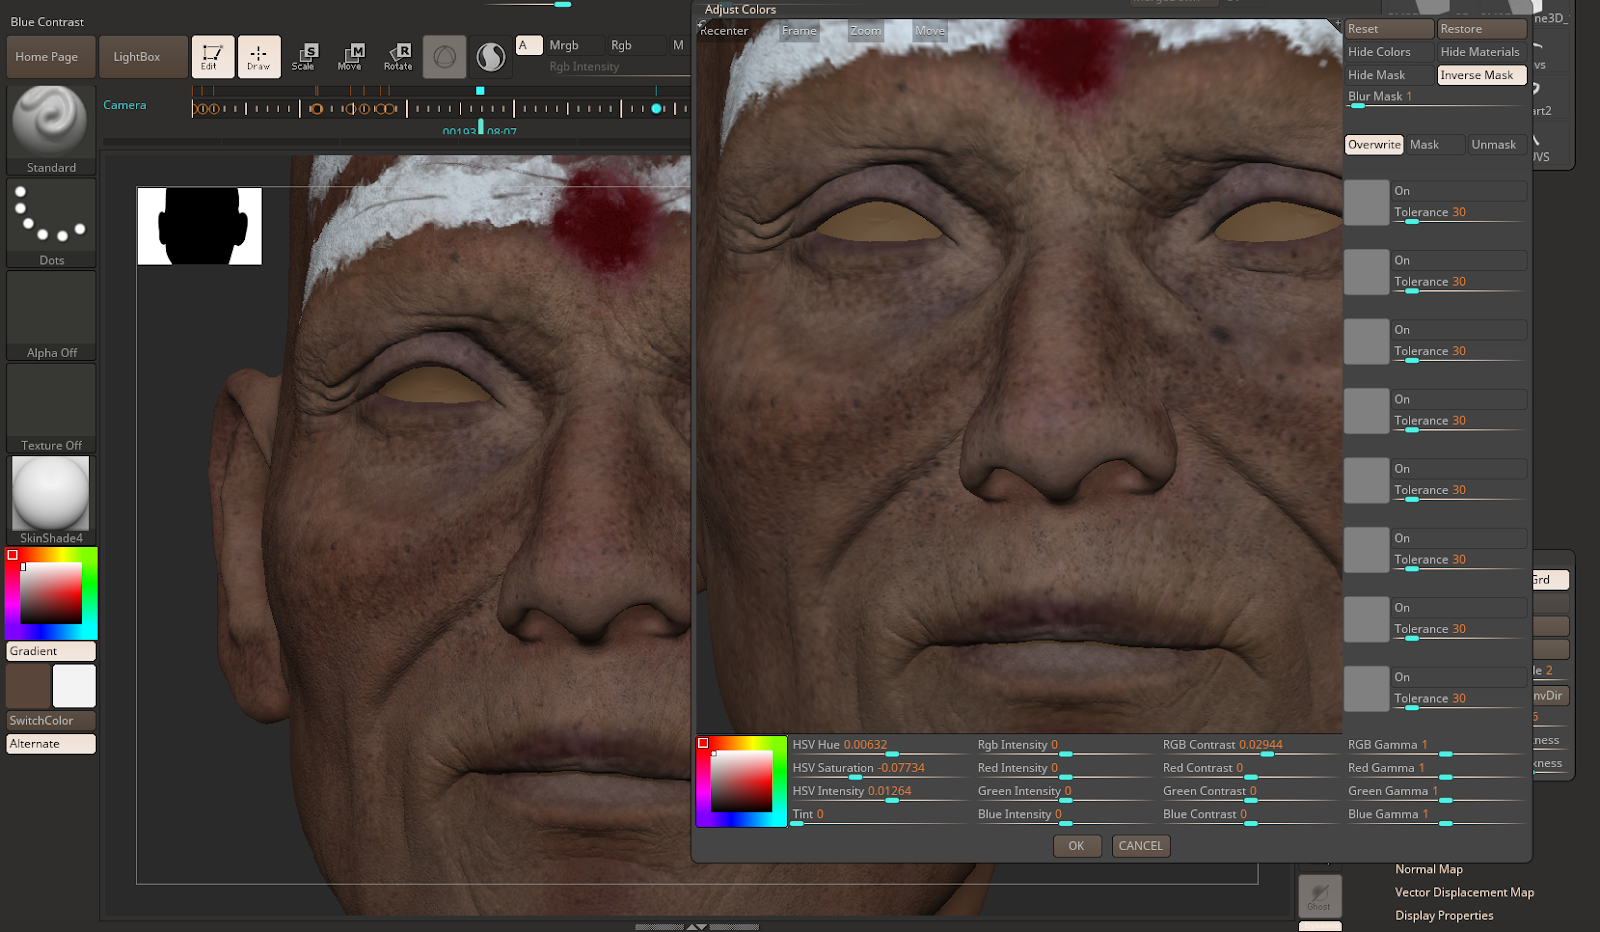Select the Draw mode tool

[258, 57]
